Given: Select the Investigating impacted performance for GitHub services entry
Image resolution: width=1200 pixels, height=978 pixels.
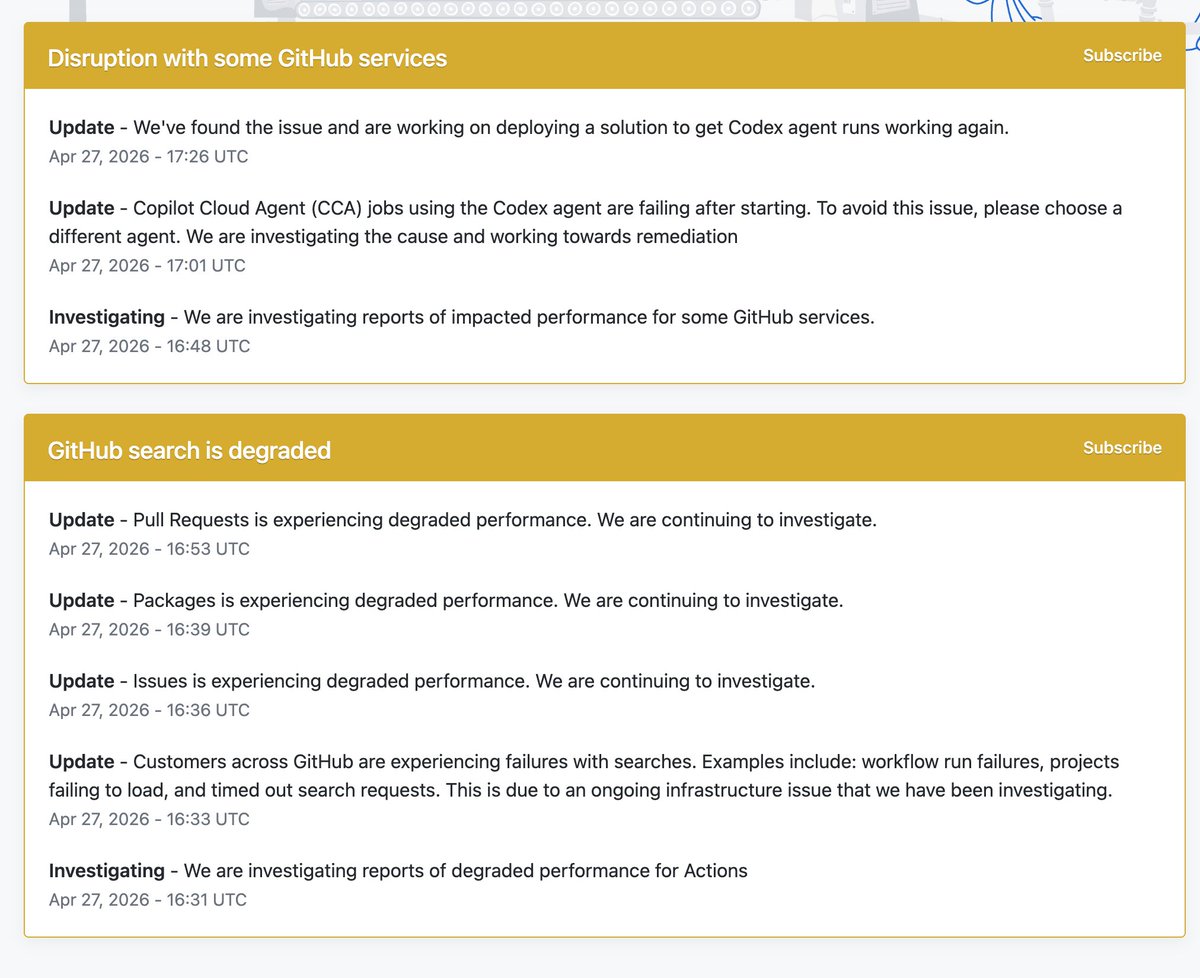Looking at the screenshot, I should (x=462, y=317).
